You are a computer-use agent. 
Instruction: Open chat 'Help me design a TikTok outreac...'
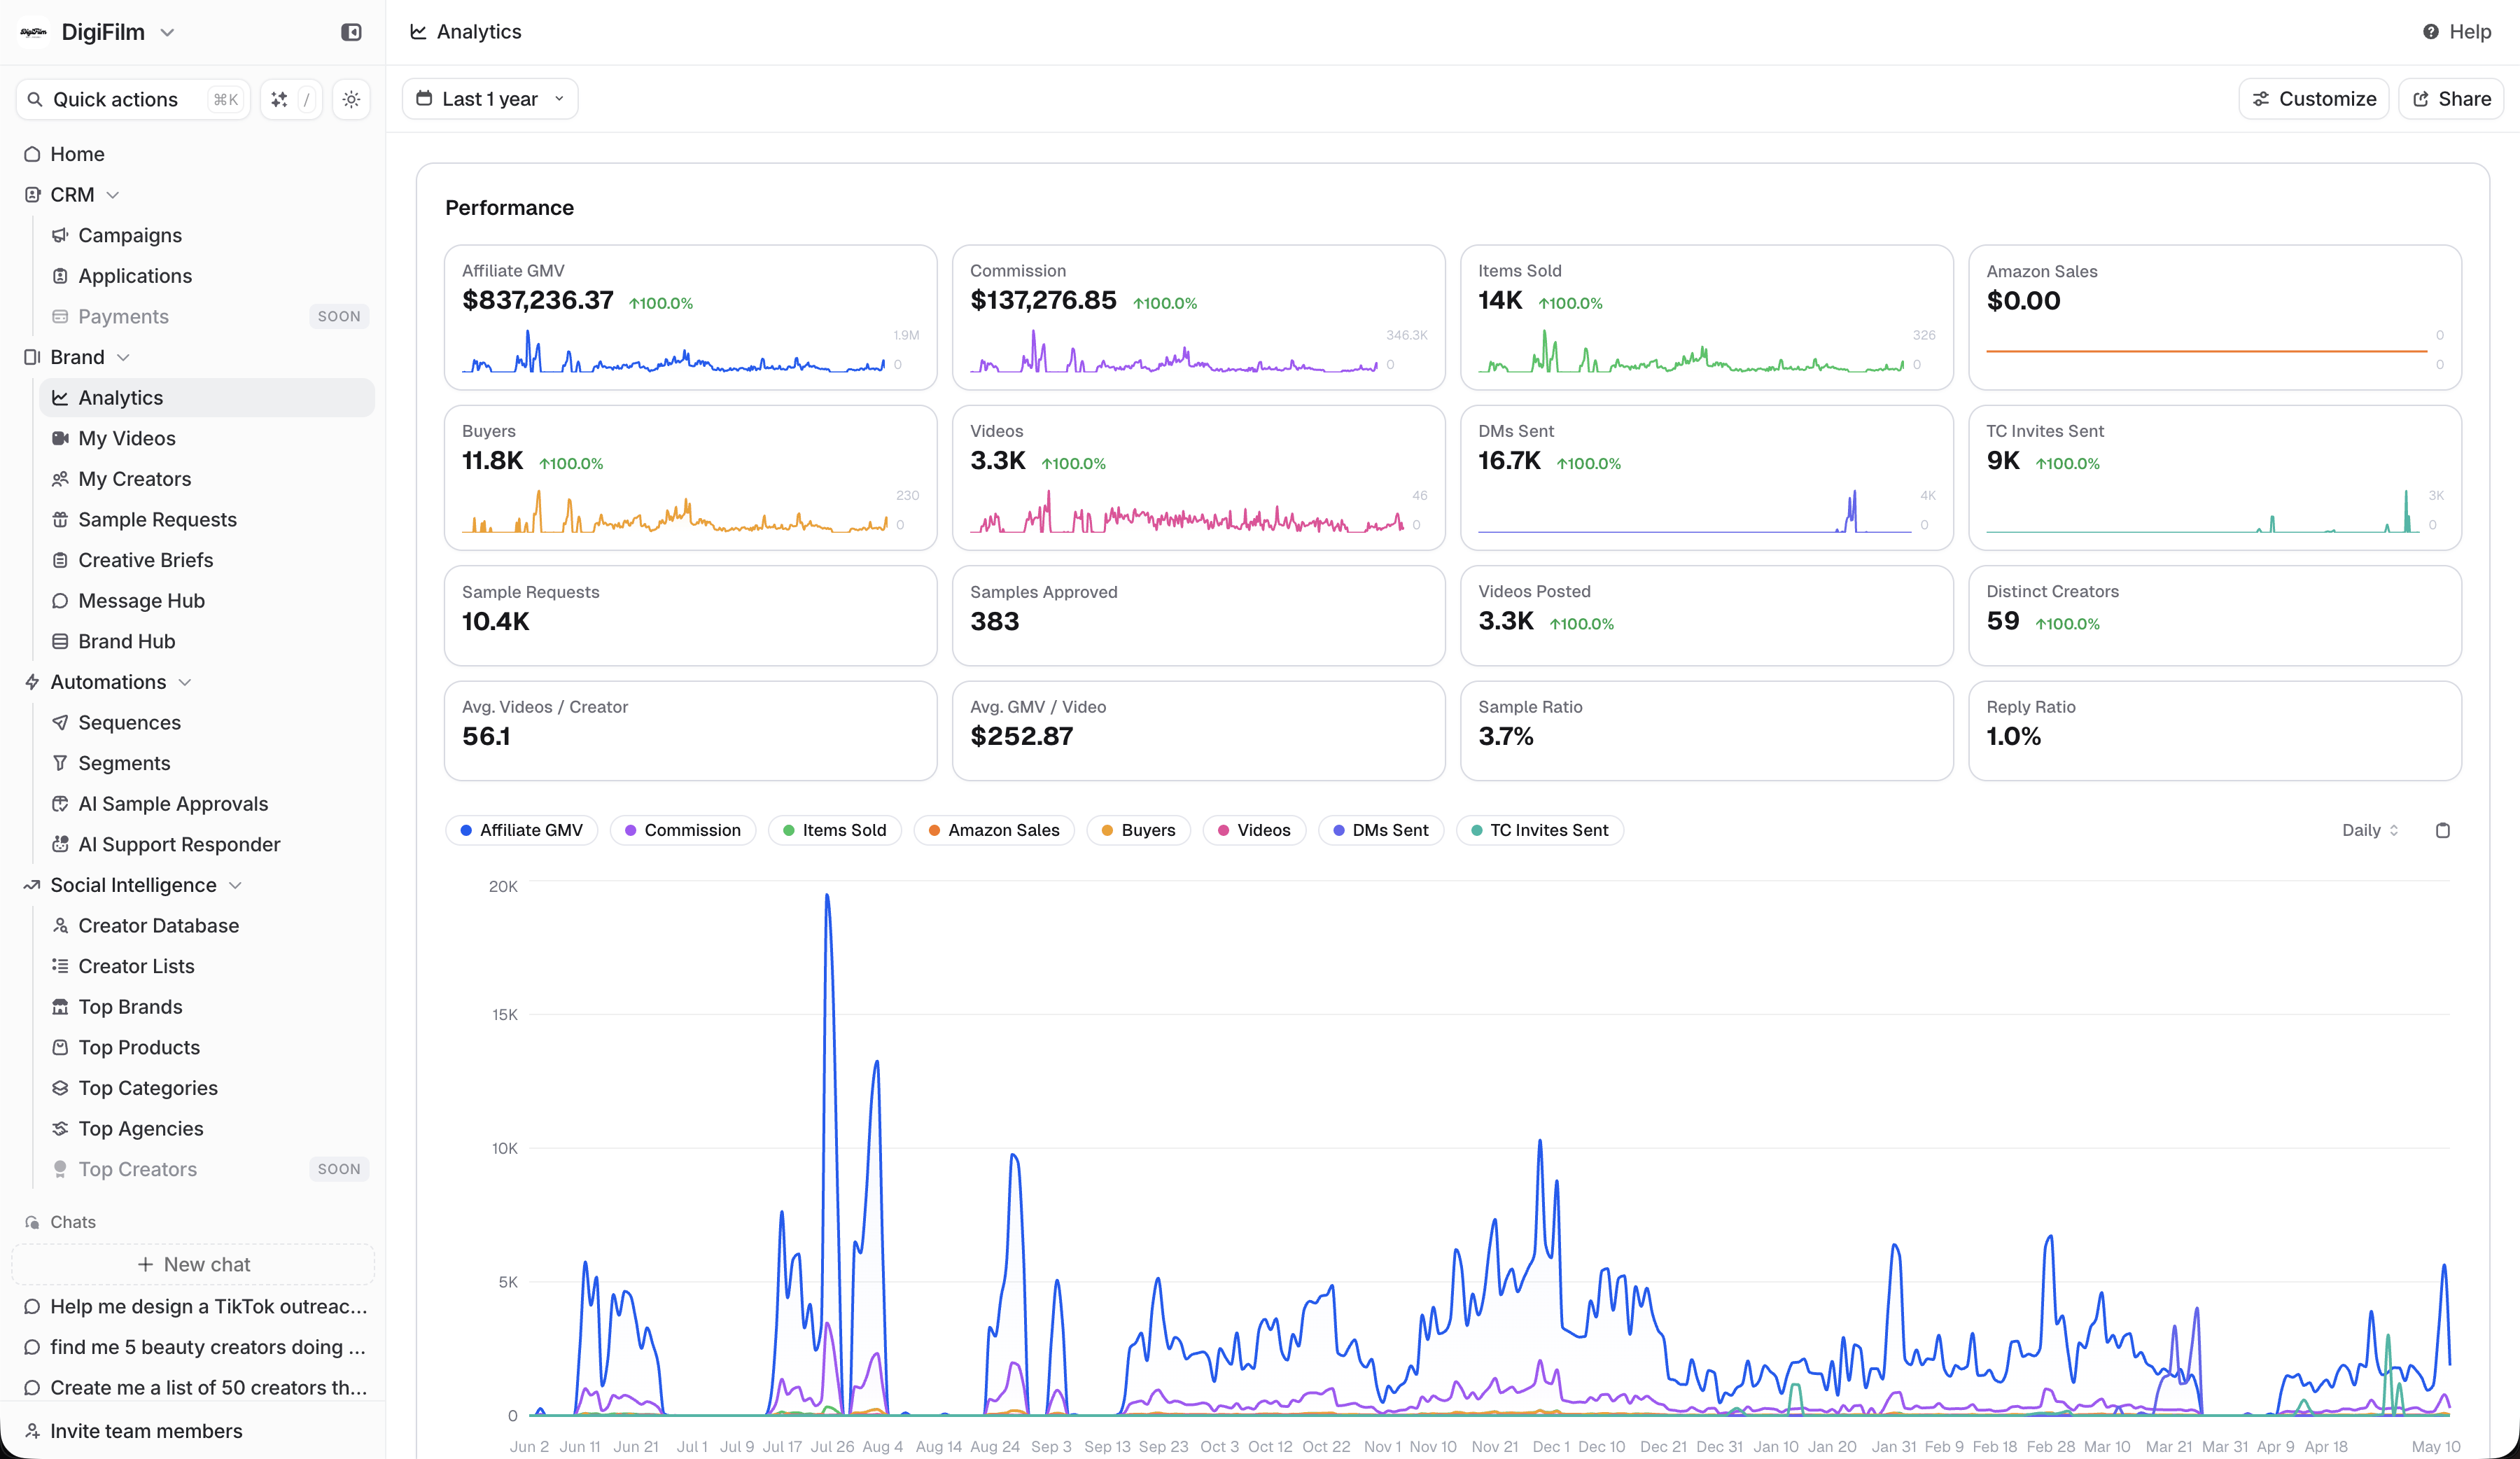point(195,1307)
